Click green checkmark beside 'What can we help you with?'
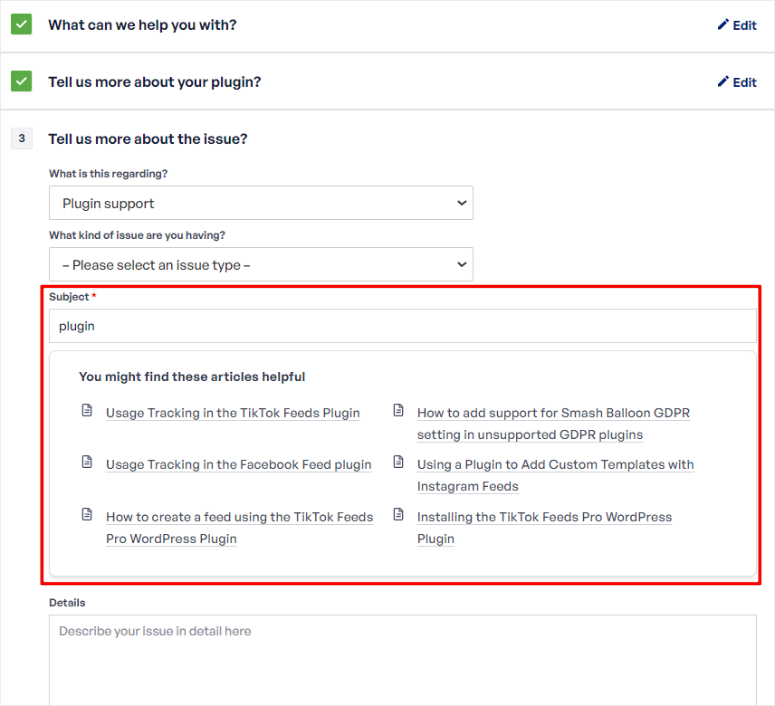Screen dimensions: 775x706 pyautogui.click(x=22, y=24)
